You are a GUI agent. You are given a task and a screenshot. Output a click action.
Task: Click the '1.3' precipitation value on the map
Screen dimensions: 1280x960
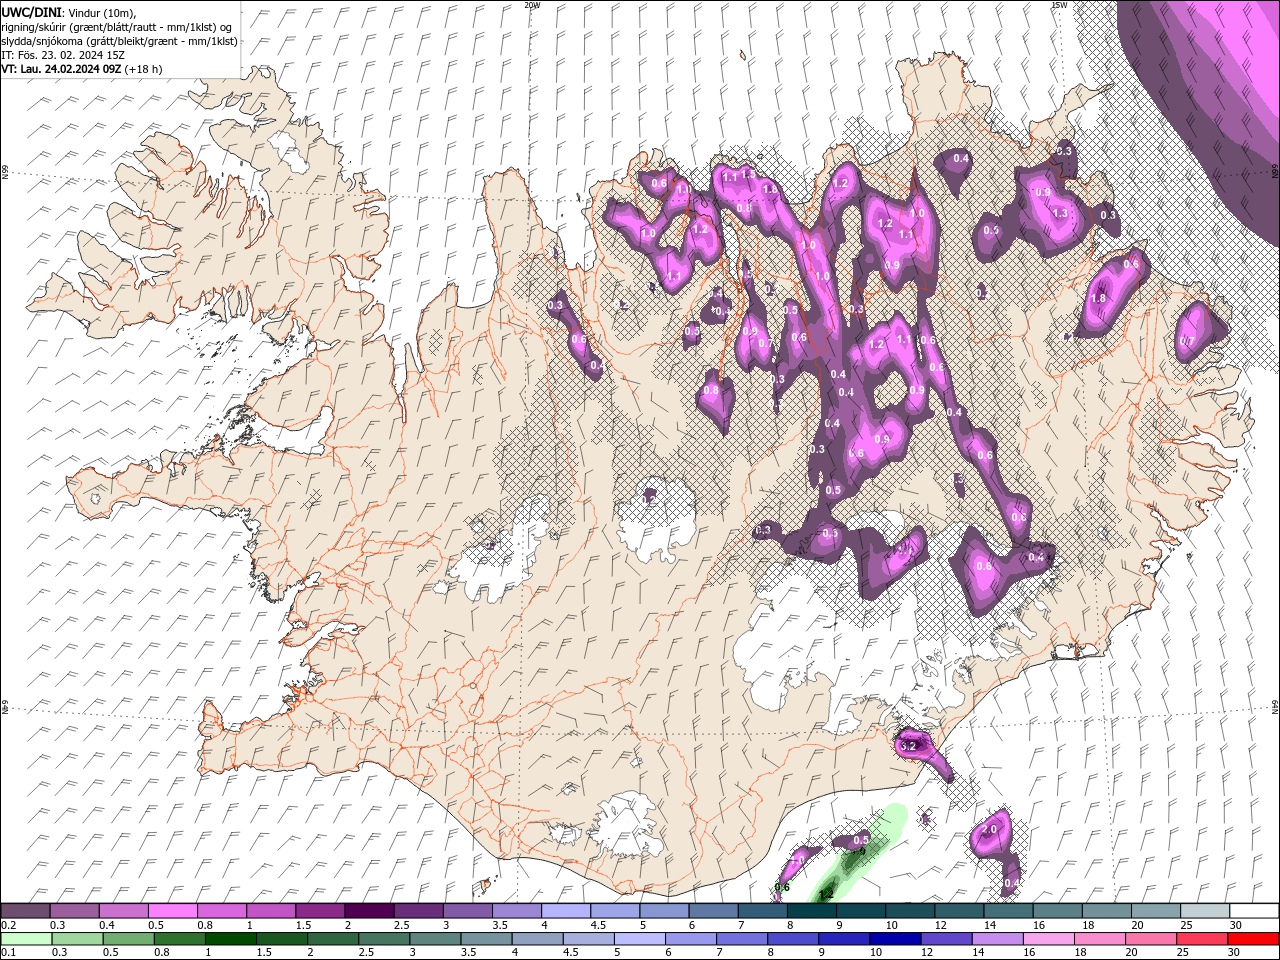click(x=1061, y=213)
